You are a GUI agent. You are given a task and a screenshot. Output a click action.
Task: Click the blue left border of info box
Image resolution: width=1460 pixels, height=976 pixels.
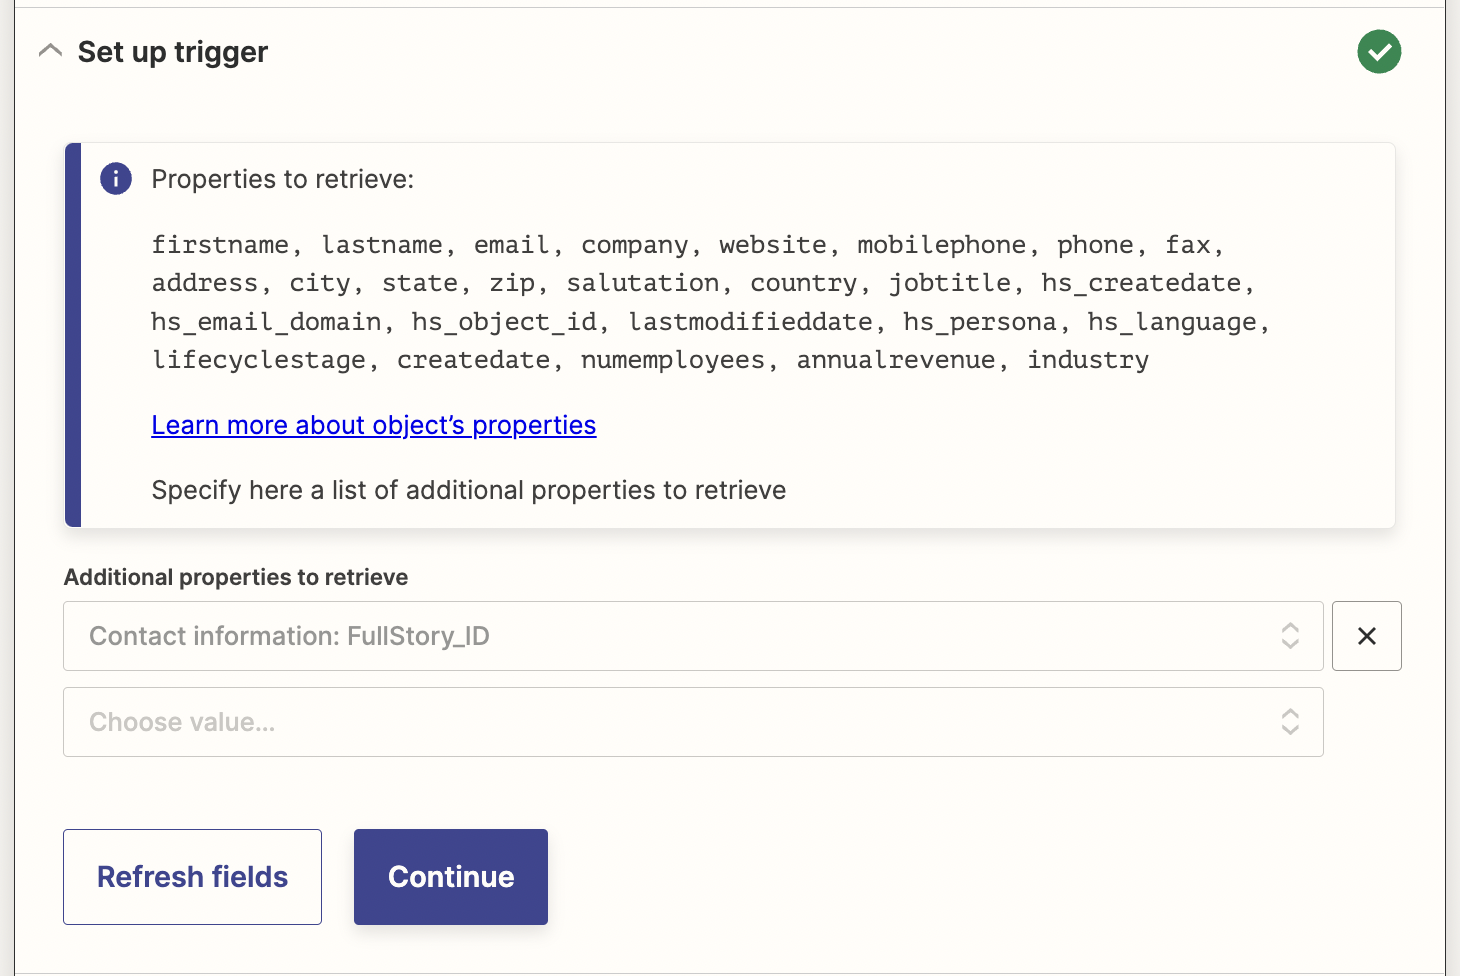click(73, 335)
